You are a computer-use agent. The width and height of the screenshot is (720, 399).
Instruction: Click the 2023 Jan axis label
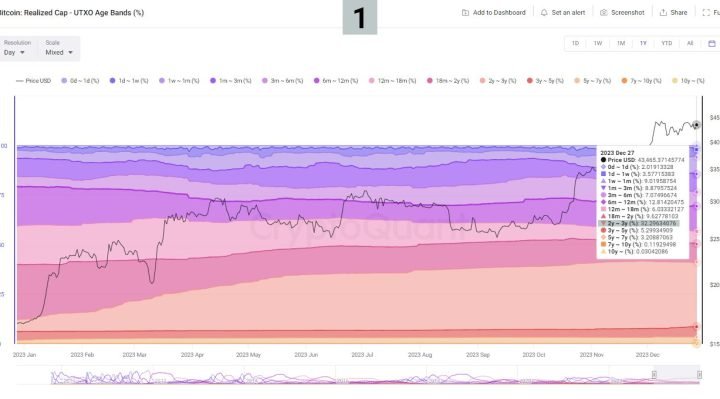coord(24,355)
